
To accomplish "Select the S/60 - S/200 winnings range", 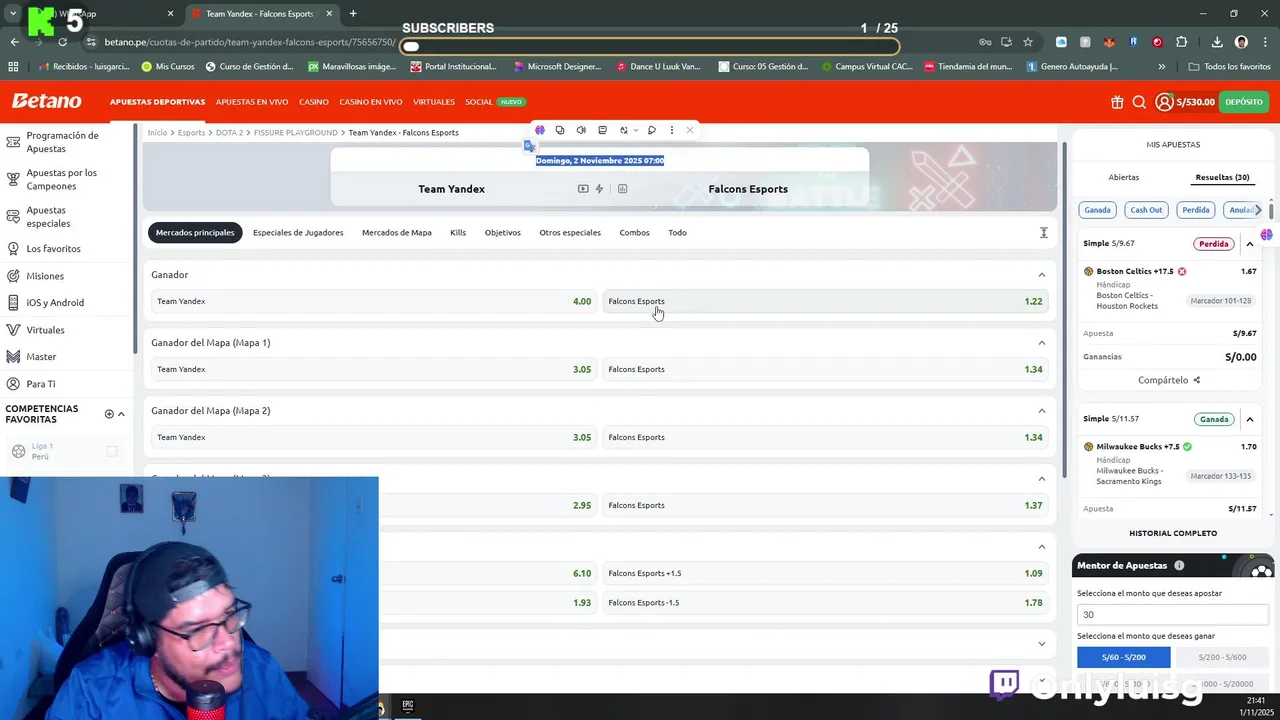I will pos(1124,657).
